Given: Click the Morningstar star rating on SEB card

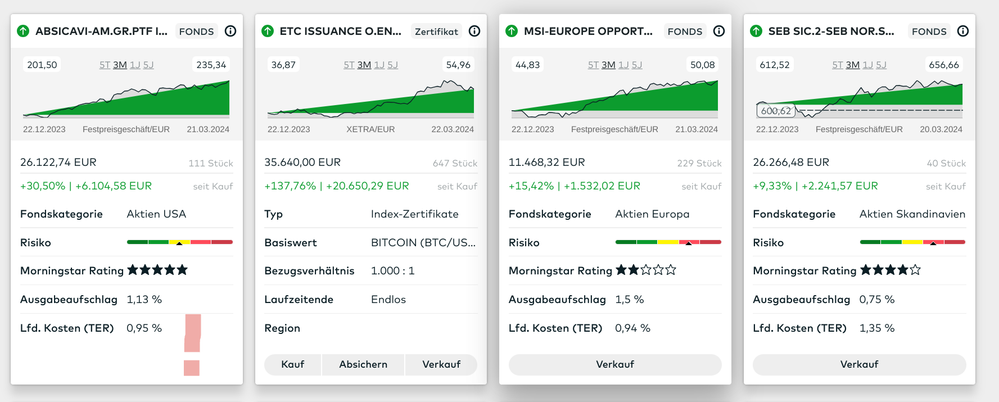Looking at the screenshot, I should point(889,270).
